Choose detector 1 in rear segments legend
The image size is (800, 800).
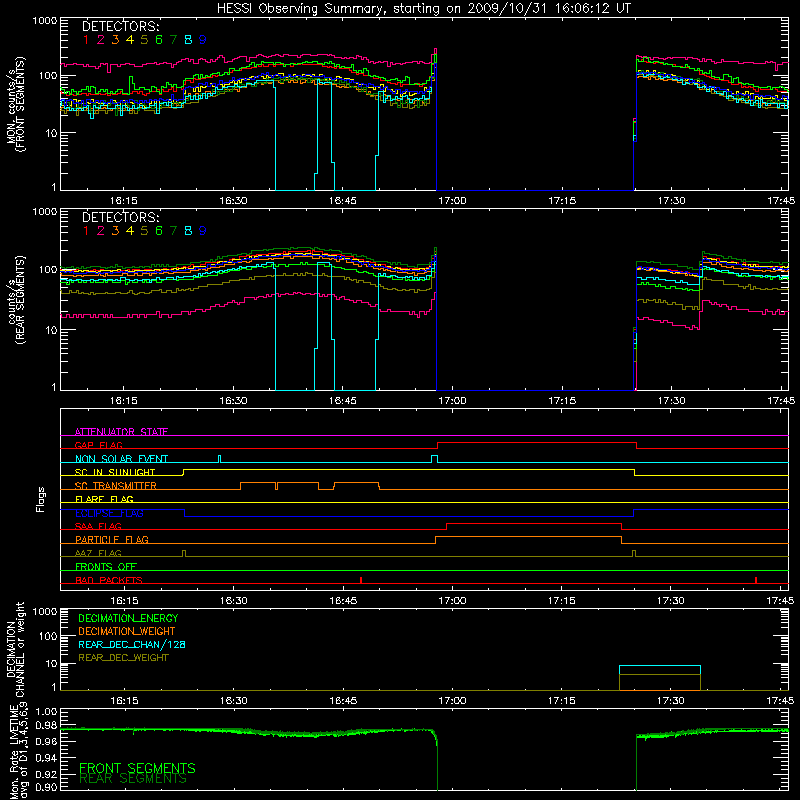pos(86,231)
